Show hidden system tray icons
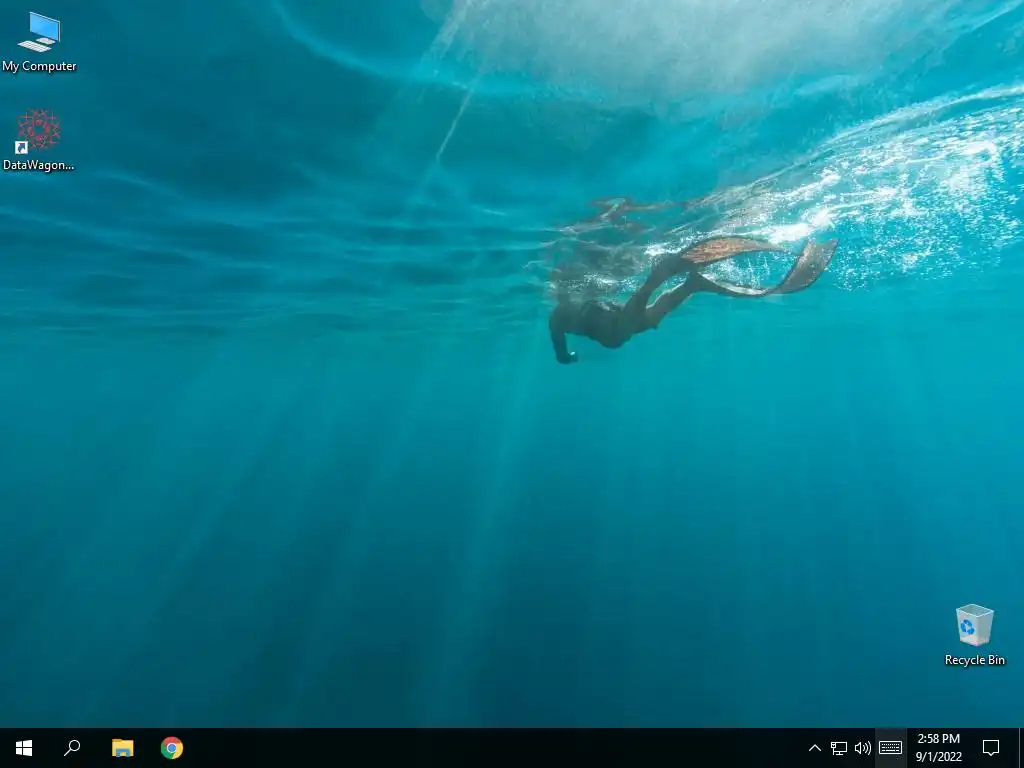 (814, 748)
